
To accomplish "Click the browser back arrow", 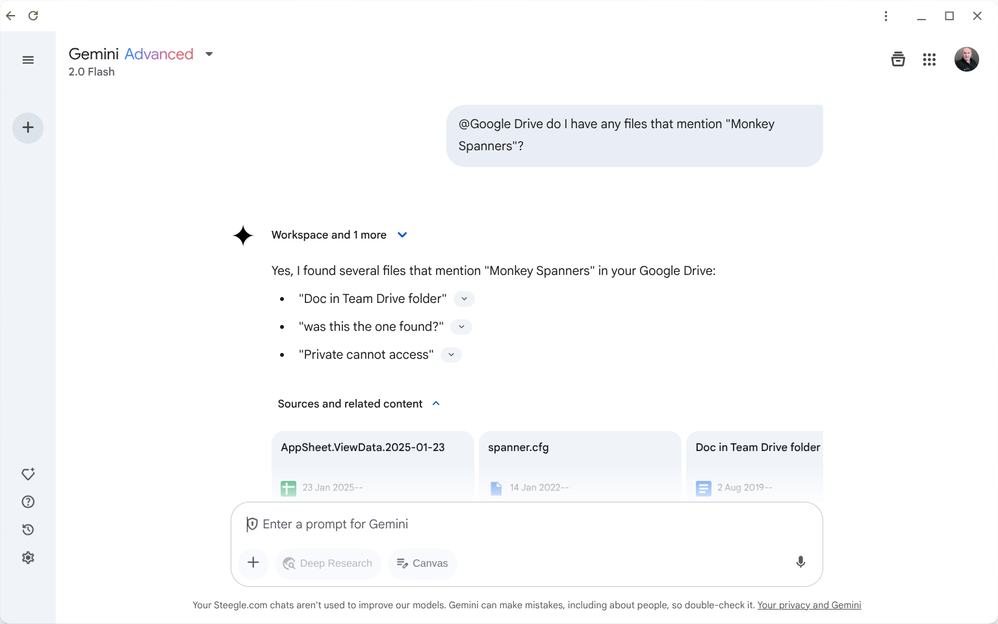I will [x=11, y=15].
